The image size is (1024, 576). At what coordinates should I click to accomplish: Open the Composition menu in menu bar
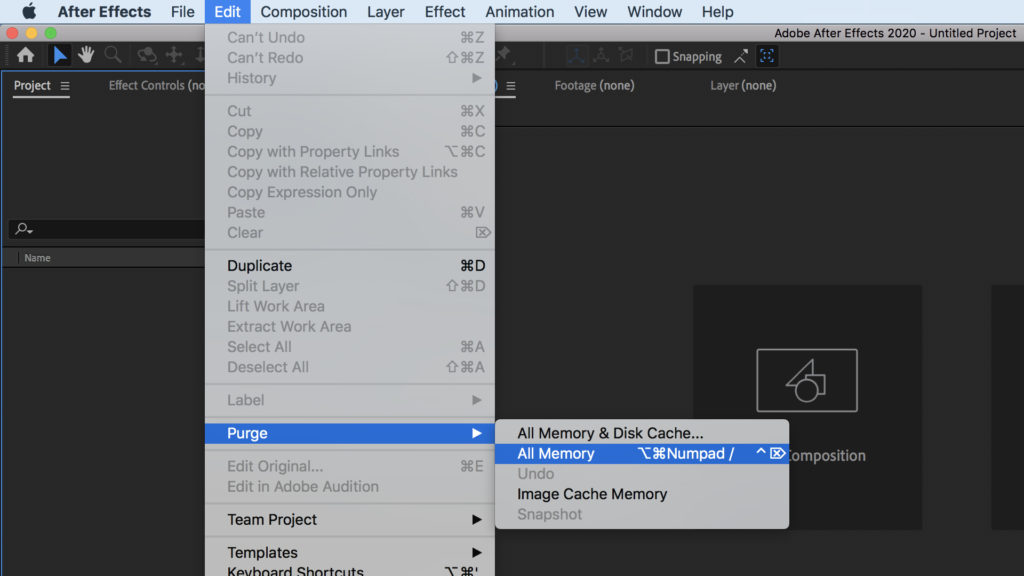click(x=304, y=12)
